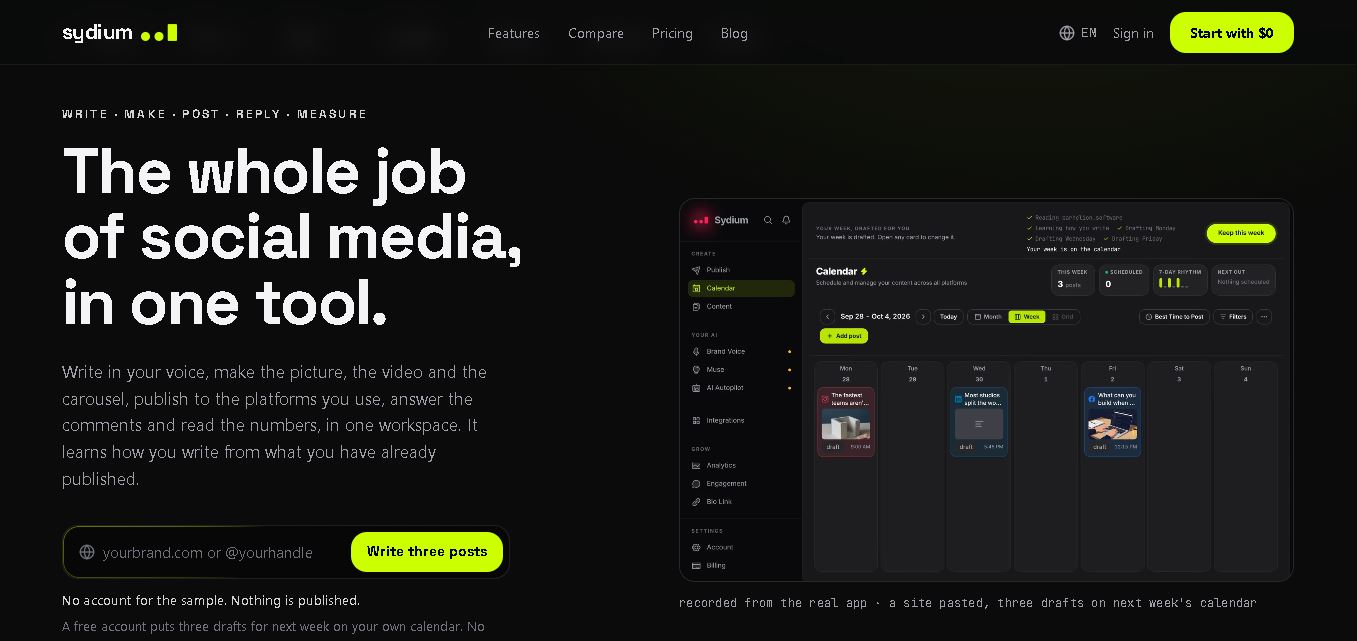Click the three-dot more options button in preview
Screen dimensions: 1357x641
pyautogui.click(x=1264, y=317)
